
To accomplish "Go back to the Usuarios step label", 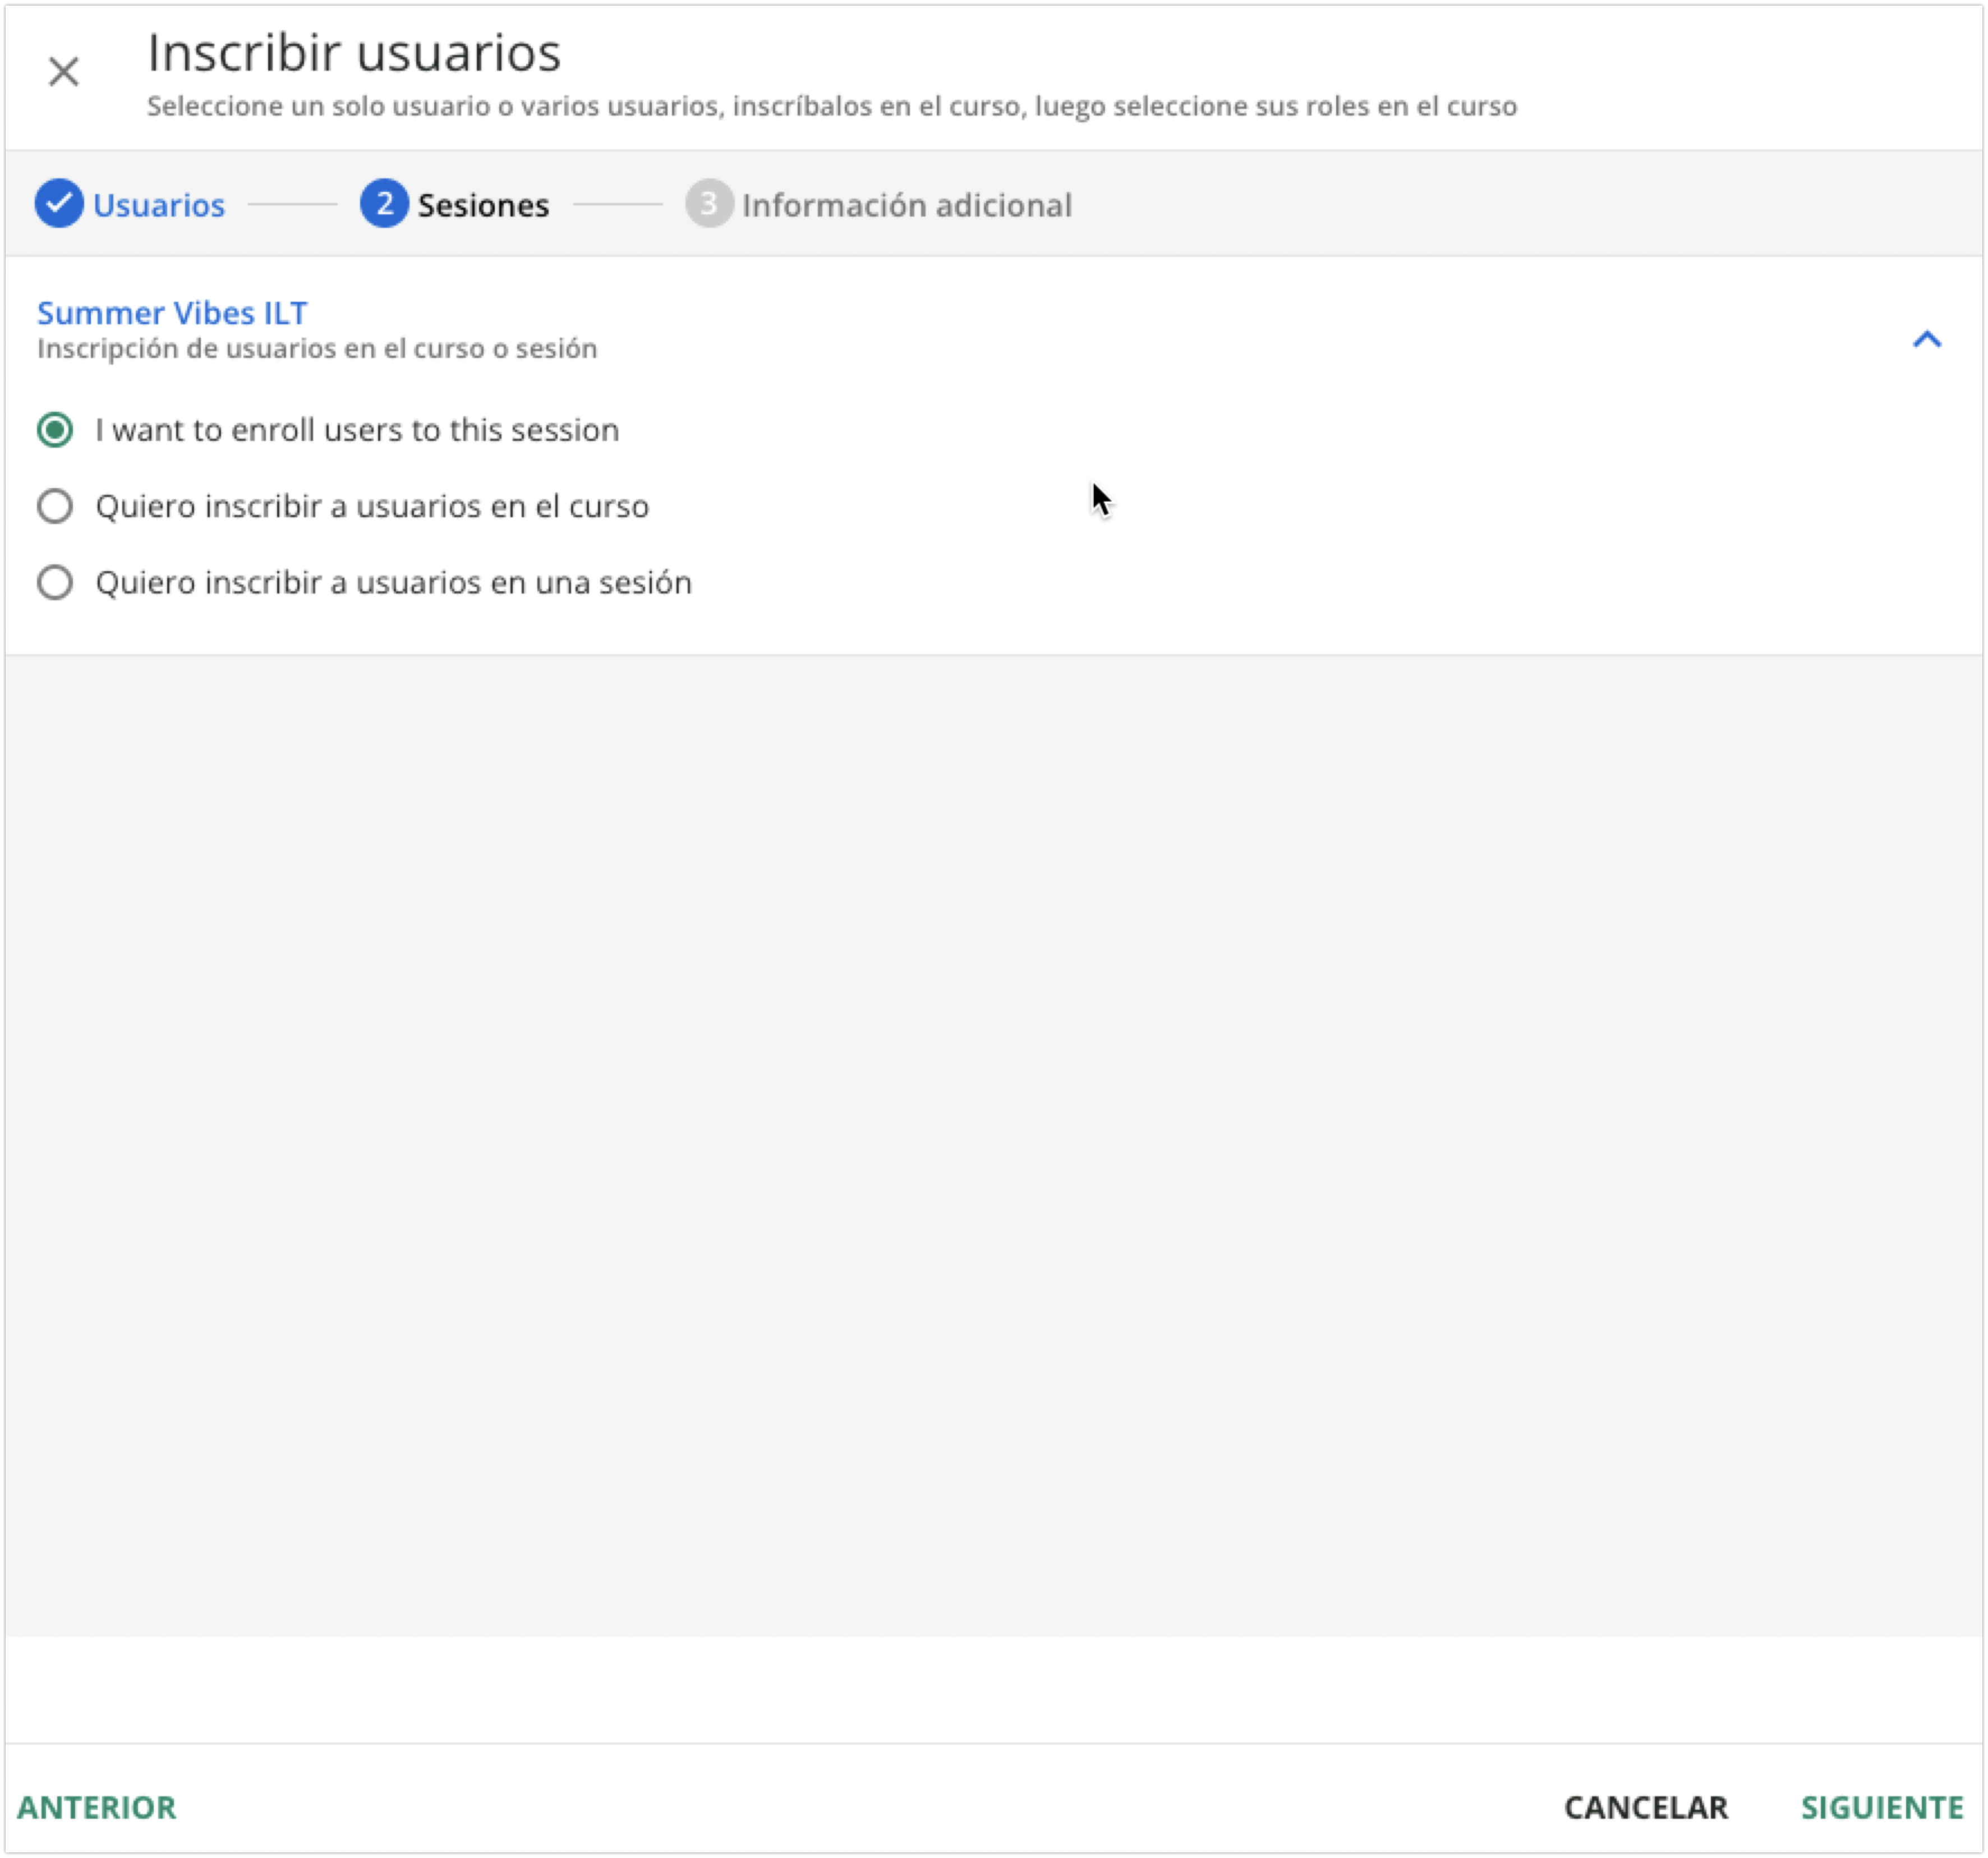I will 159,205.
